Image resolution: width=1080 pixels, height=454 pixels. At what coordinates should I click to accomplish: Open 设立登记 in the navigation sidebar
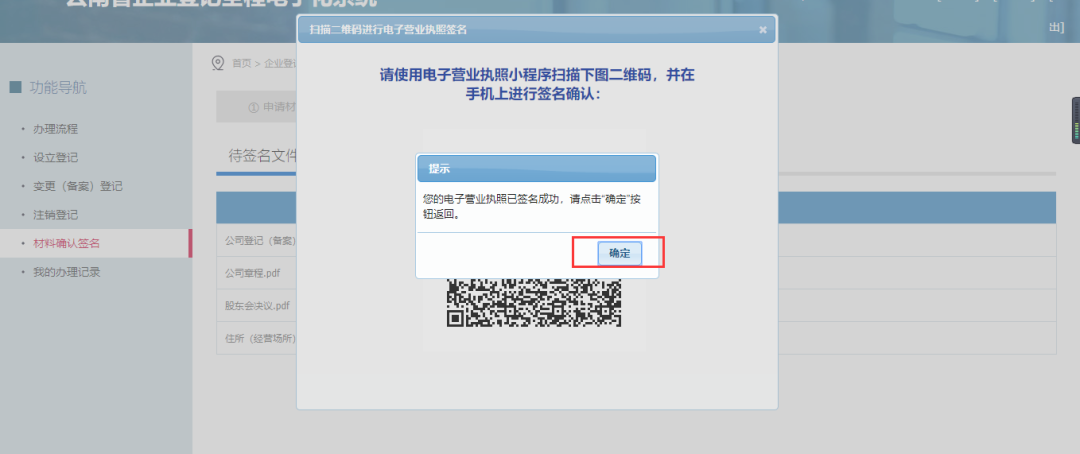point(55,157)
